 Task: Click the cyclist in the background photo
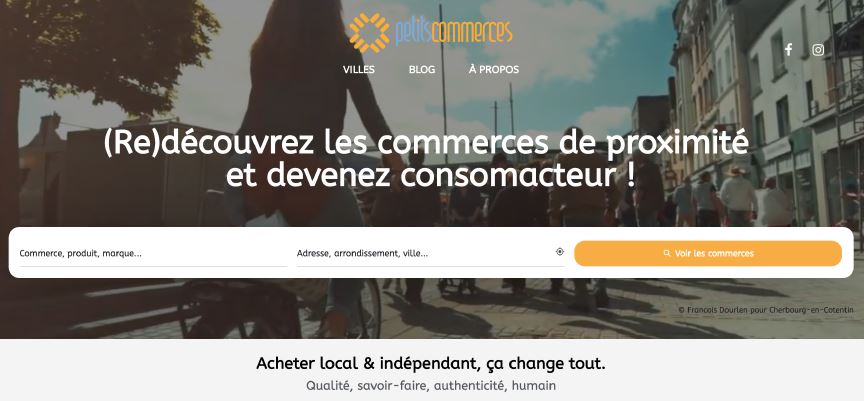coord(298,165)
